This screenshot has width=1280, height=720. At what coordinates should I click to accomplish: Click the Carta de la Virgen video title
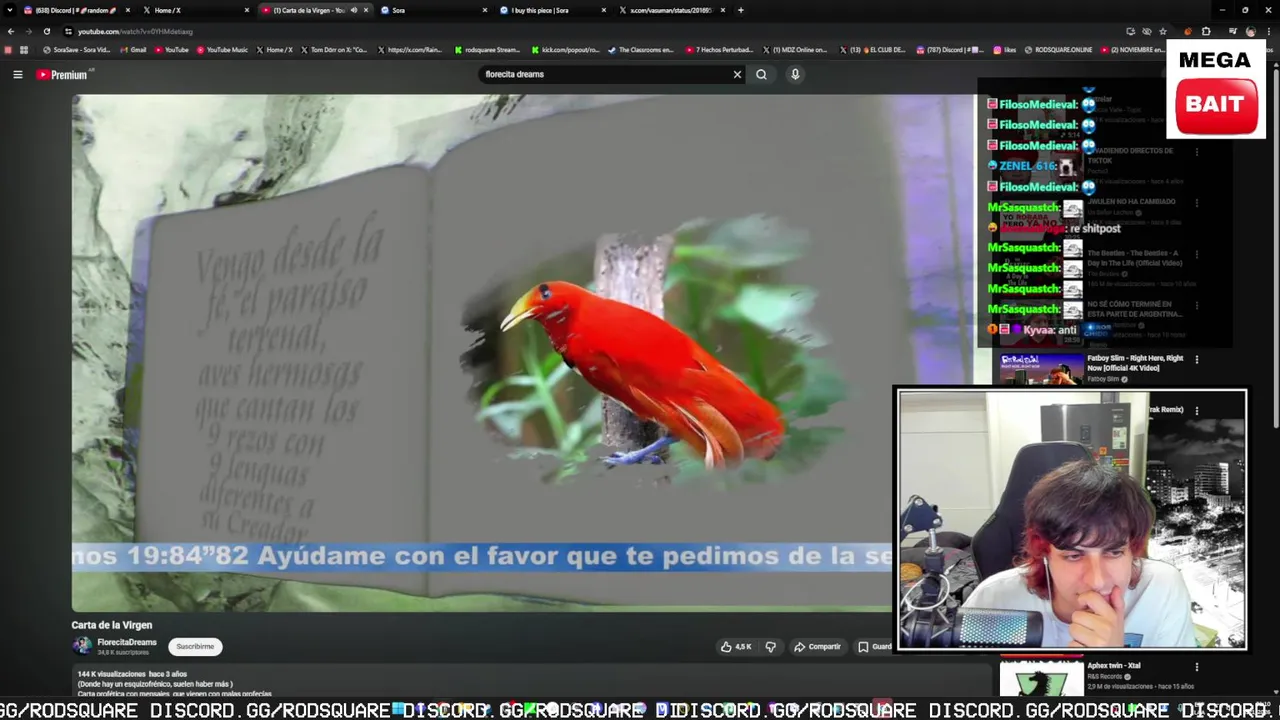pos(111,625)
